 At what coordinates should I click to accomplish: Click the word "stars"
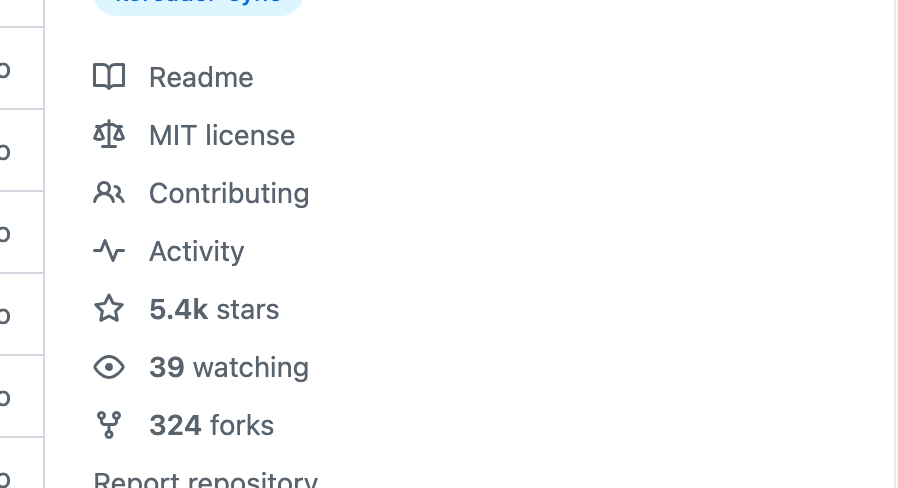coord(248,309)
